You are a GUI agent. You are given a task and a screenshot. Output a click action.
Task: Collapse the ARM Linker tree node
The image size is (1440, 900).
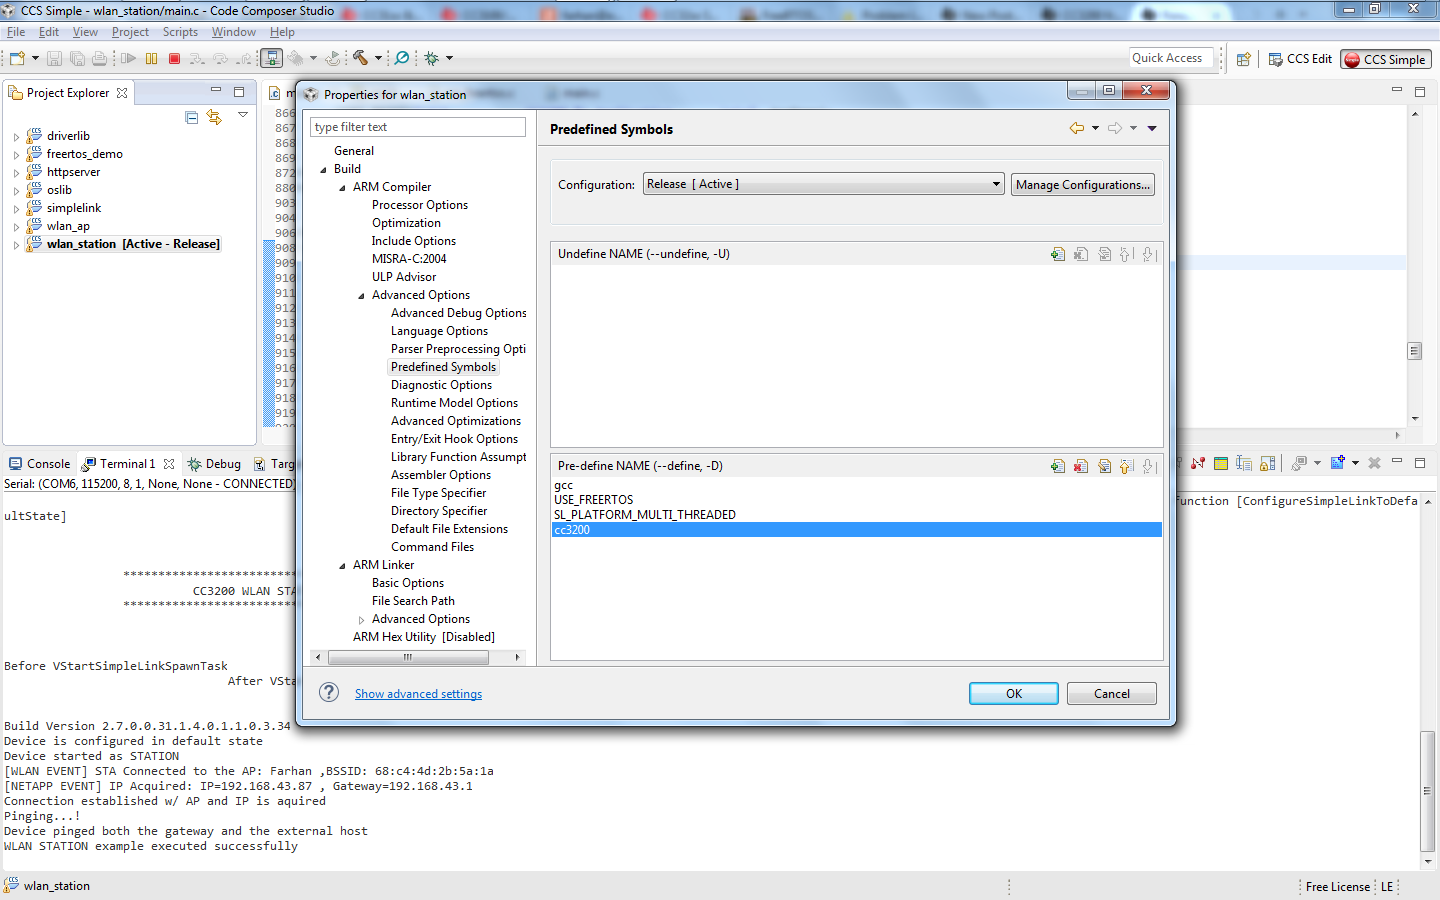pyautogui.click(x=342, y=565)
